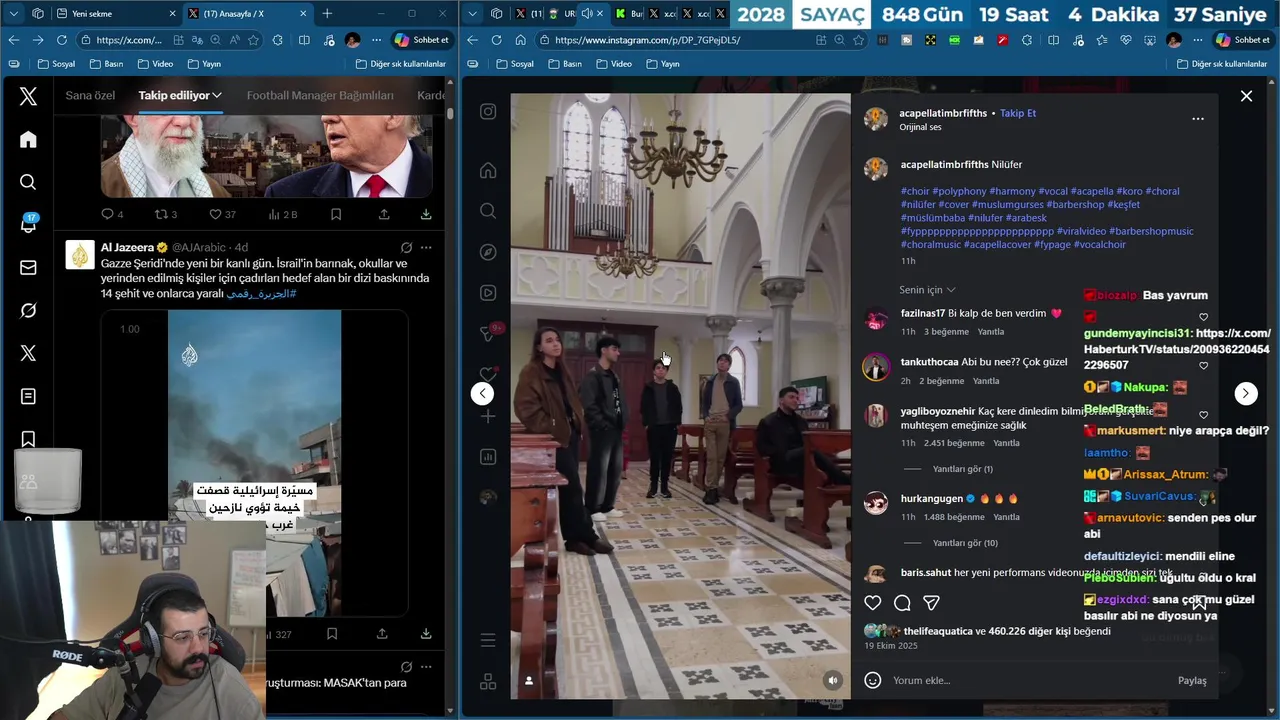
Task: Switch to Football Manager Bağımlıları tab
Action: coord(320,95)
